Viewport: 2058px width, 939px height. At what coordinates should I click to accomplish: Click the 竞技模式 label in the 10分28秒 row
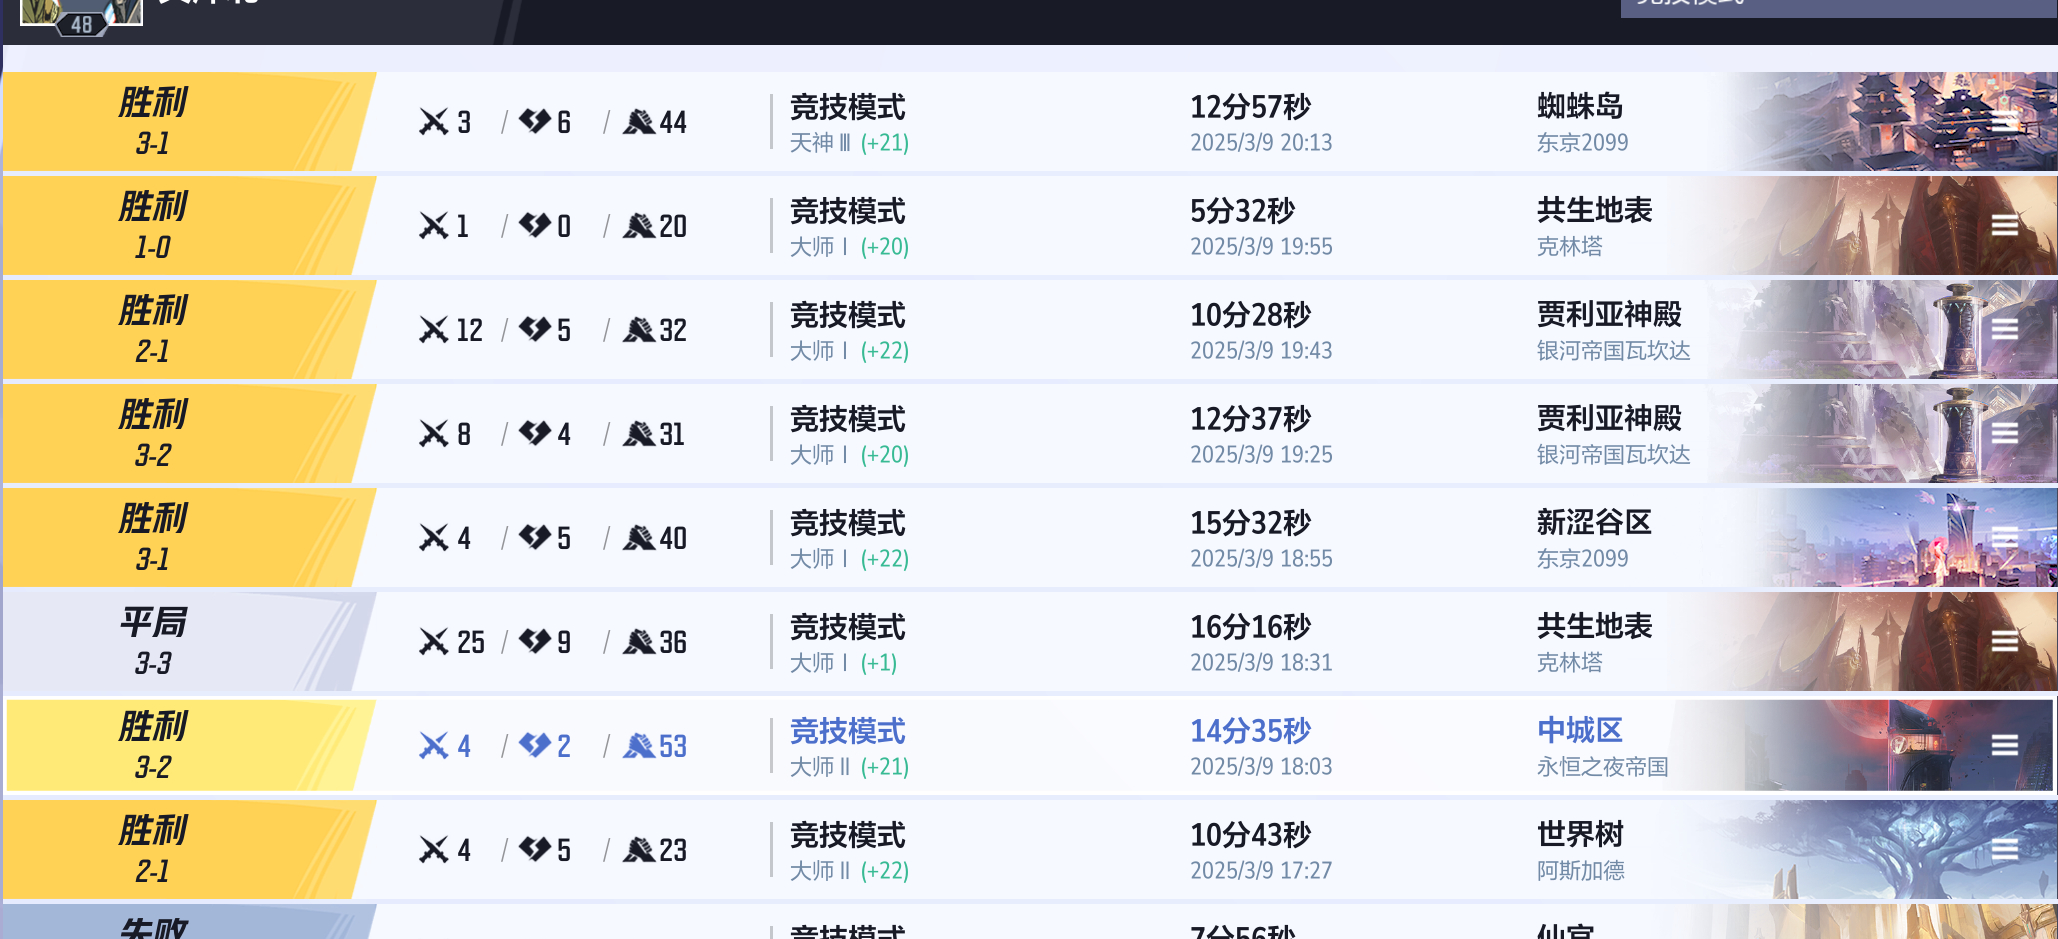(x=847, y=315)
